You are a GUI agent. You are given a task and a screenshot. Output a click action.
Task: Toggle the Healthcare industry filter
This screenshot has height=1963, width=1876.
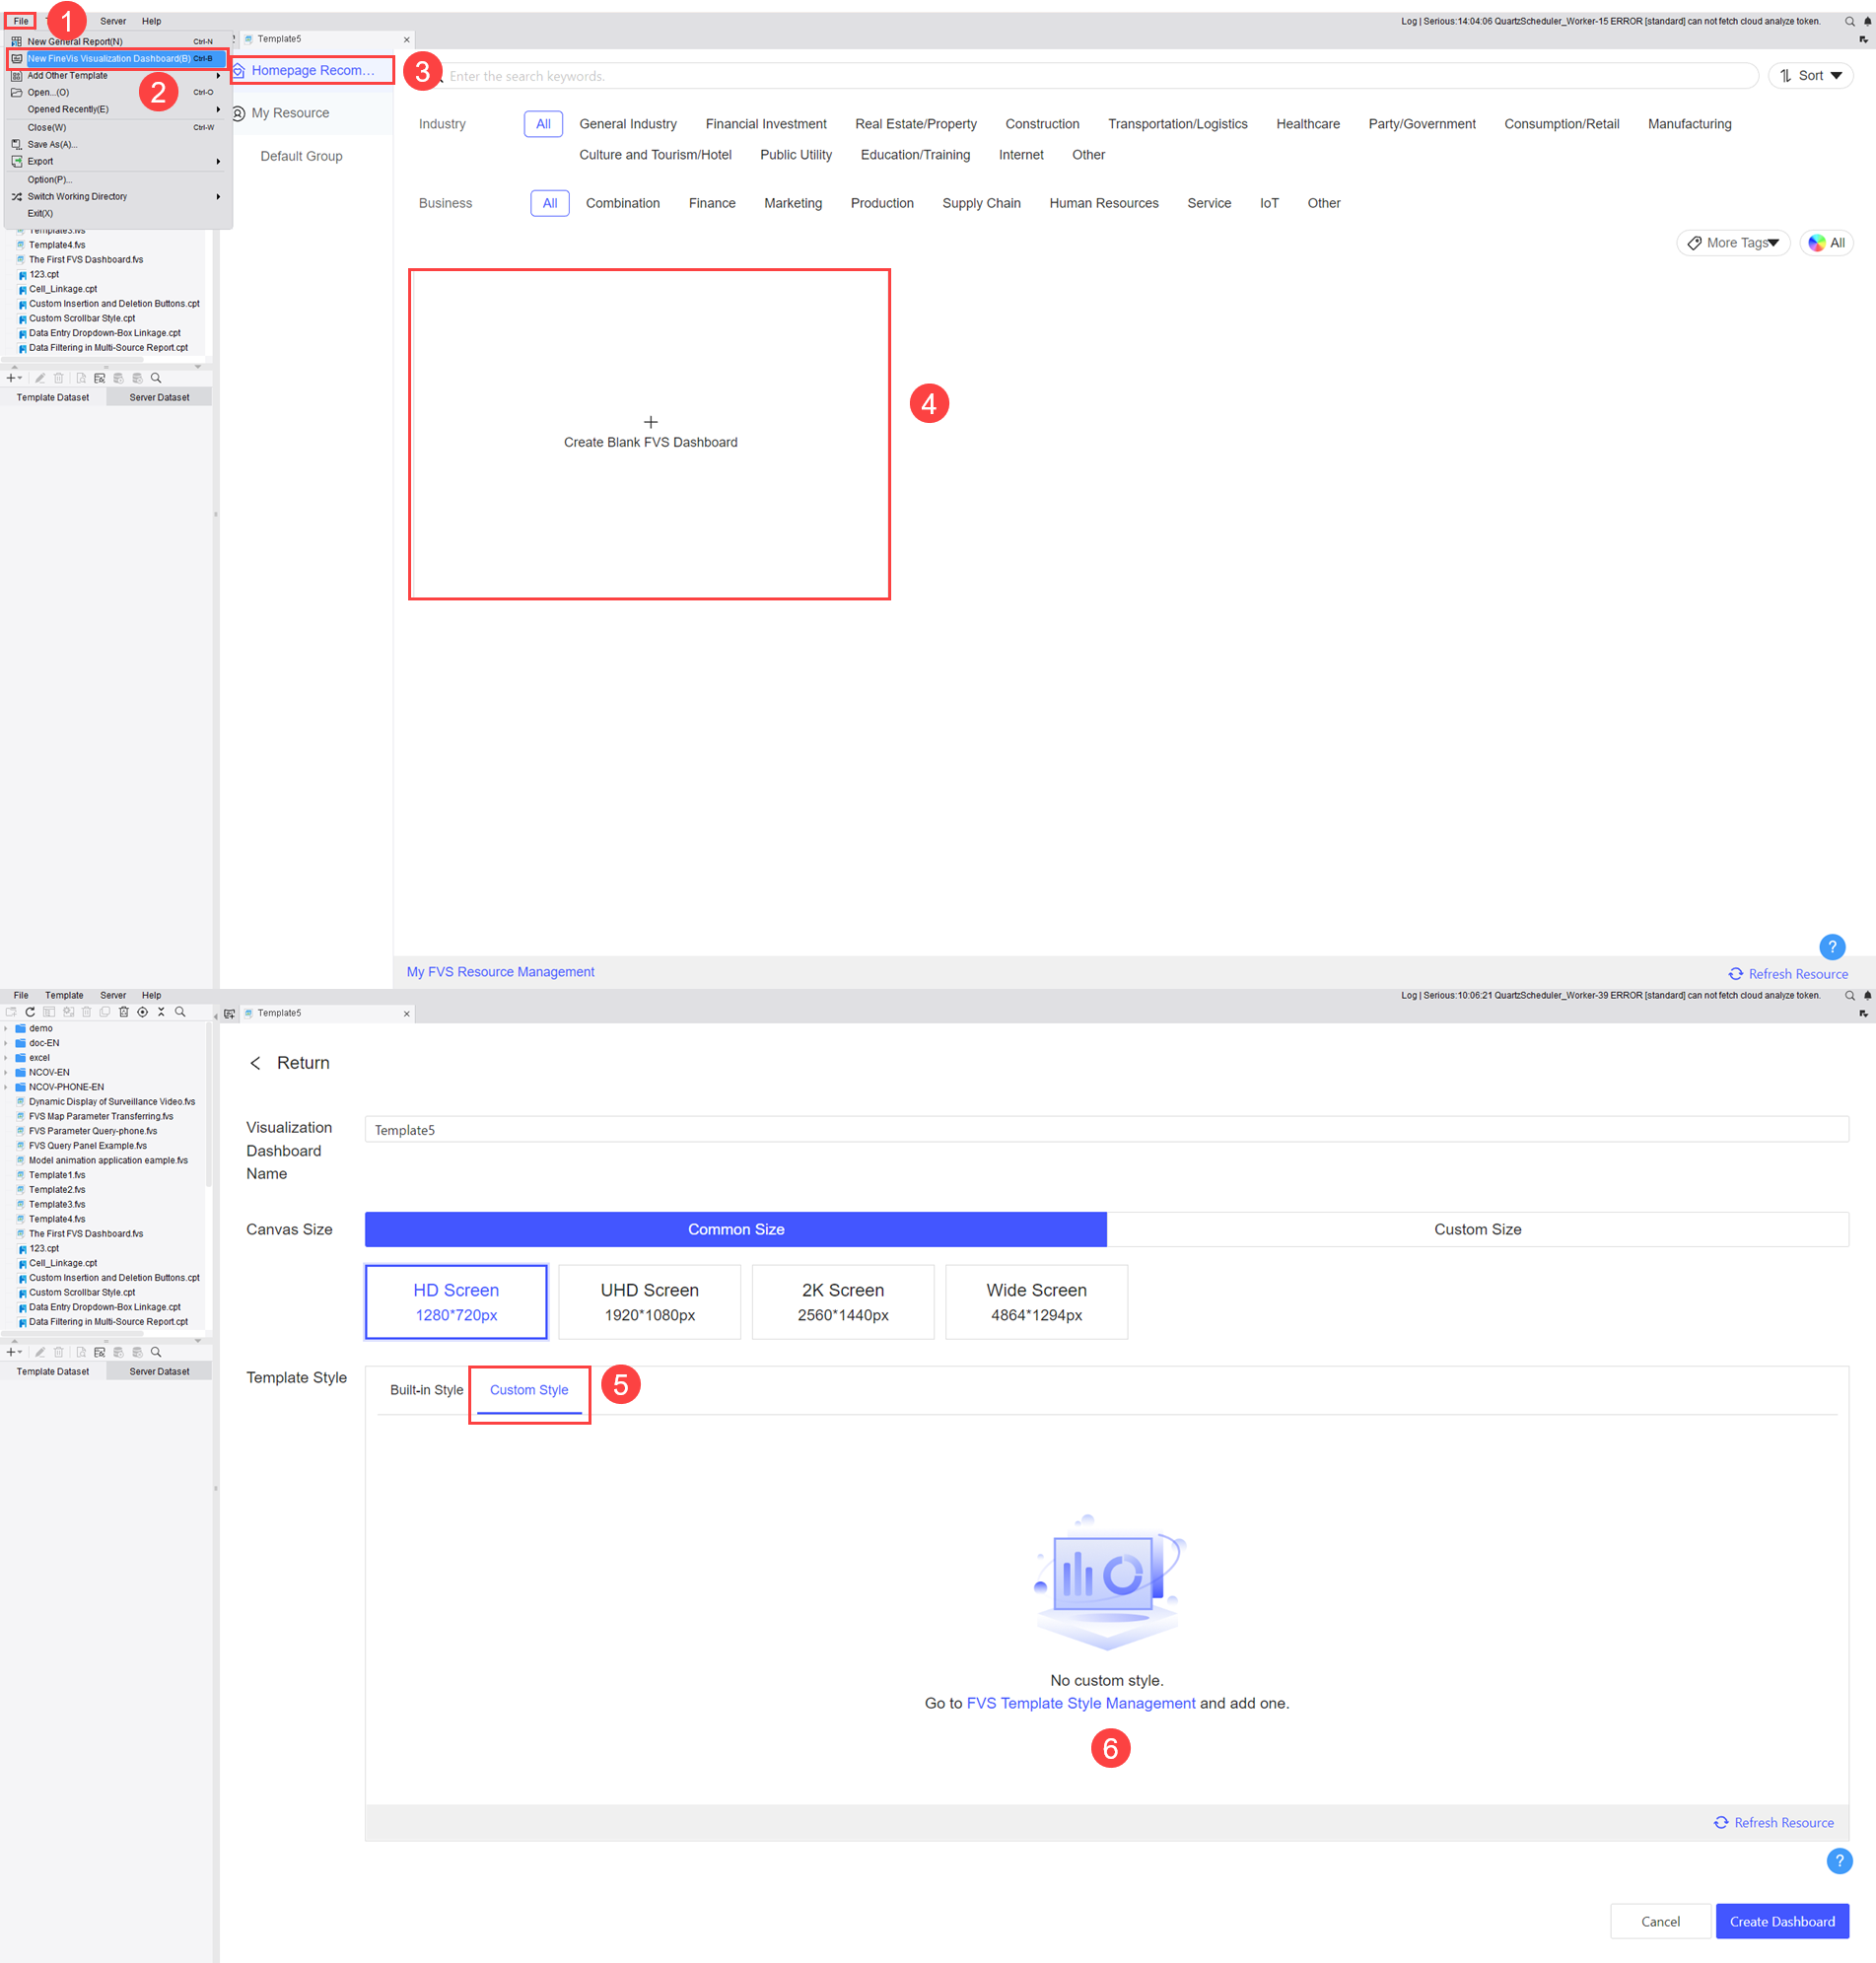pos(1307,124)
